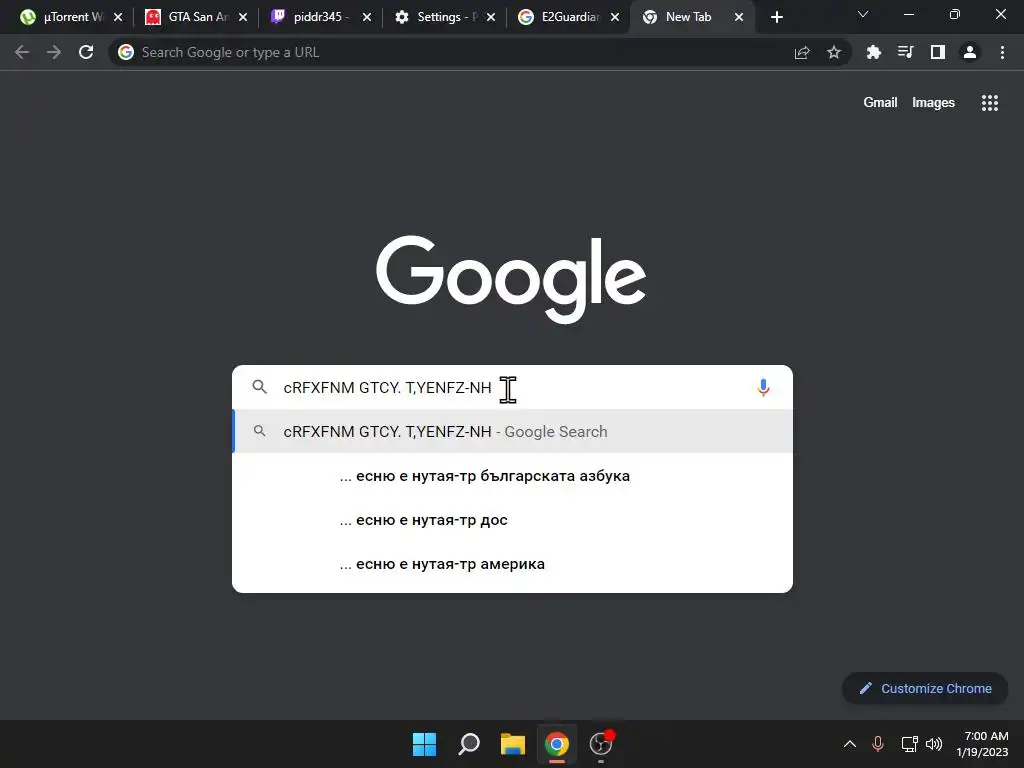Click the magnifier icon in the search box
This screenshot has height=768, width=1024.
(x=259, y=387)
